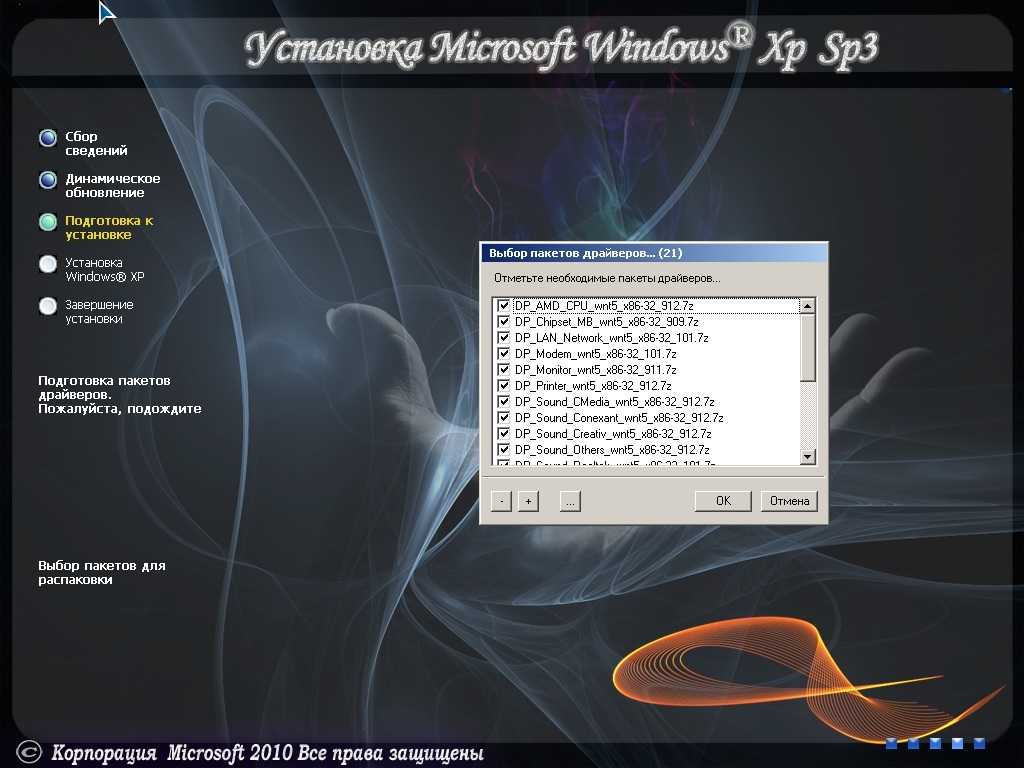The height and width of the screenshot is (768, 1024).
Task: Toggle DP_Sound_CMedia_wnt5_x86-32_912.7z checkbox
Action: [504, 402]
